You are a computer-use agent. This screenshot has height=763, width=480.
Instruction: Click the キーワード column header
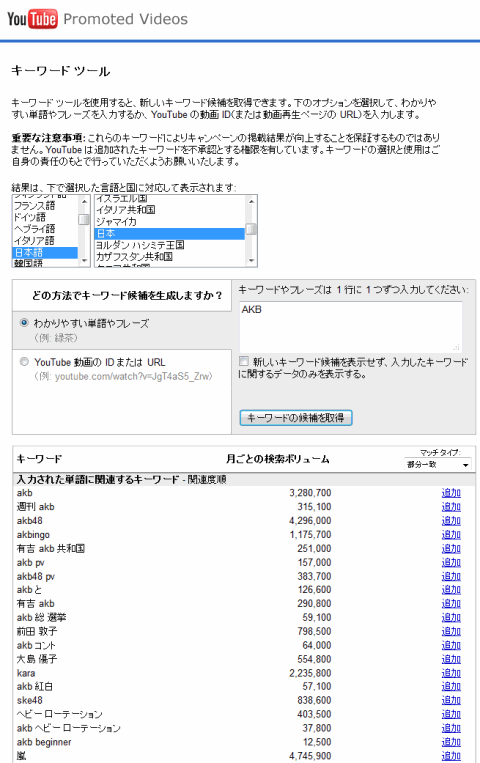(39, 458)
